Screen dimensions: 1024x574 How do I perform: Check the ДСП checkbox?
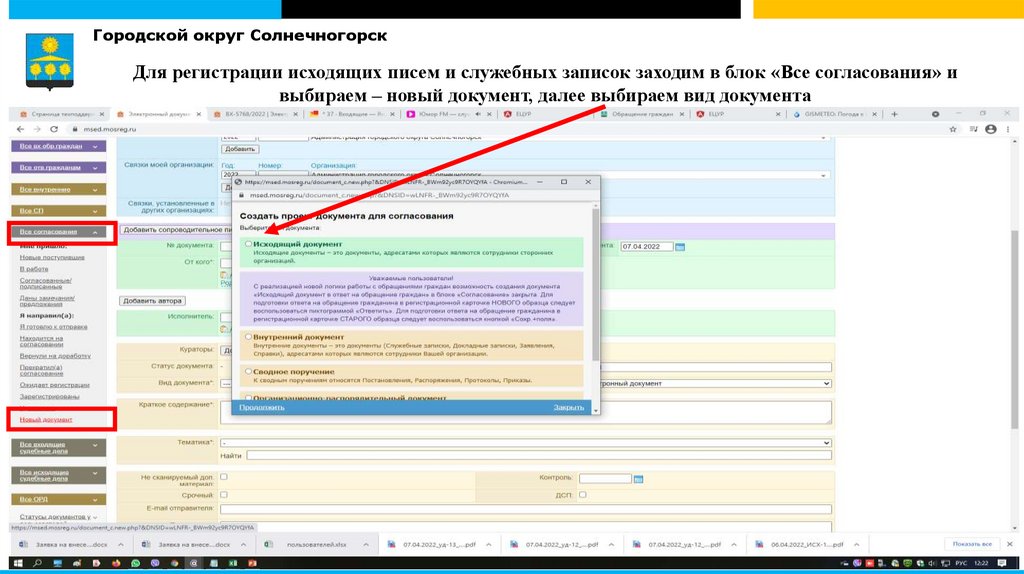583,494
